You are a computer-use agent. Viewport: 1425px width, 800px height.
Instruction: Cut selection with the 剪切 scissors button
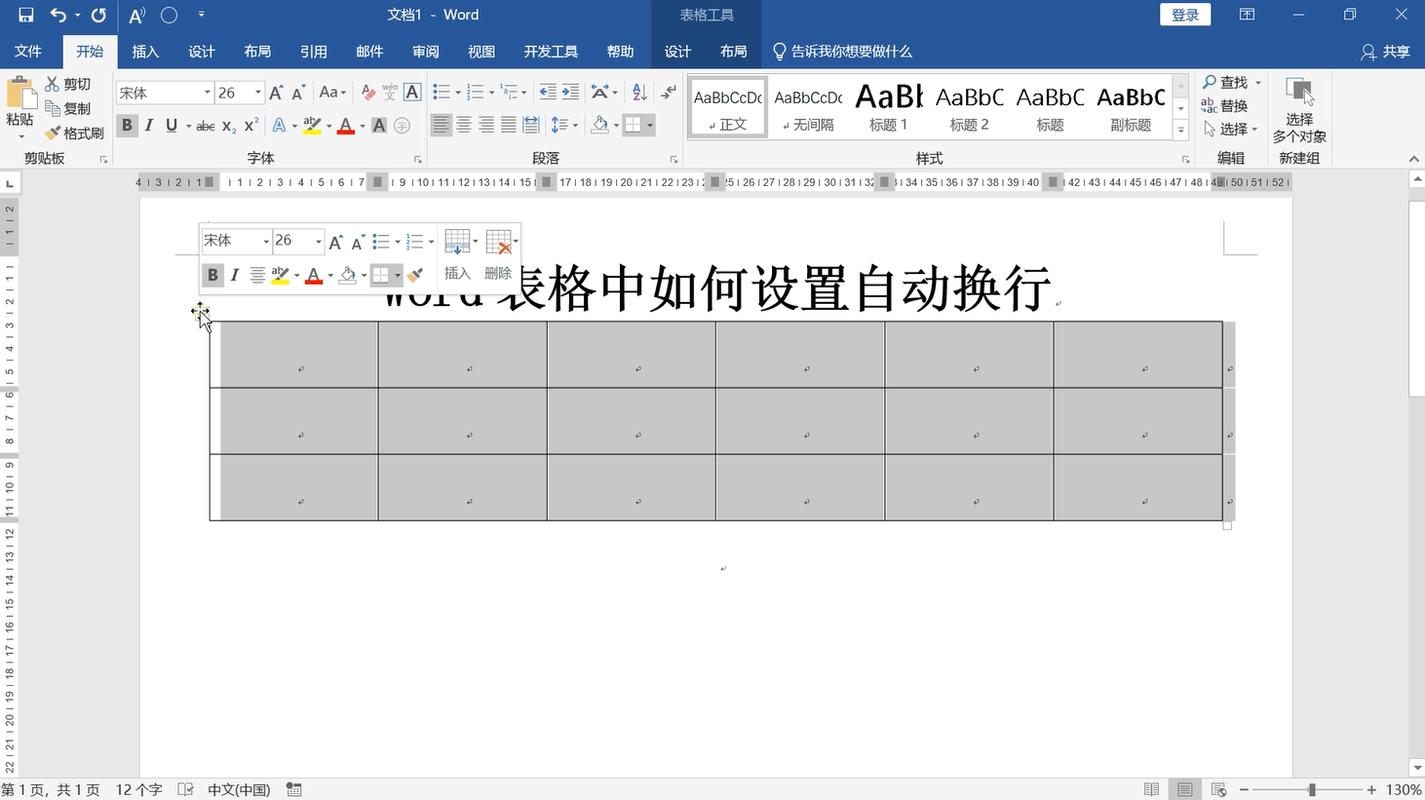click(68, 84)
